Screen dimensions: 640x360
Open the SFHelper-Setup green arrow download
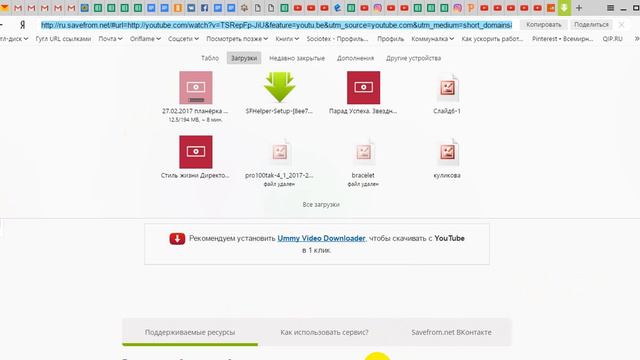(x=280, y=87)
